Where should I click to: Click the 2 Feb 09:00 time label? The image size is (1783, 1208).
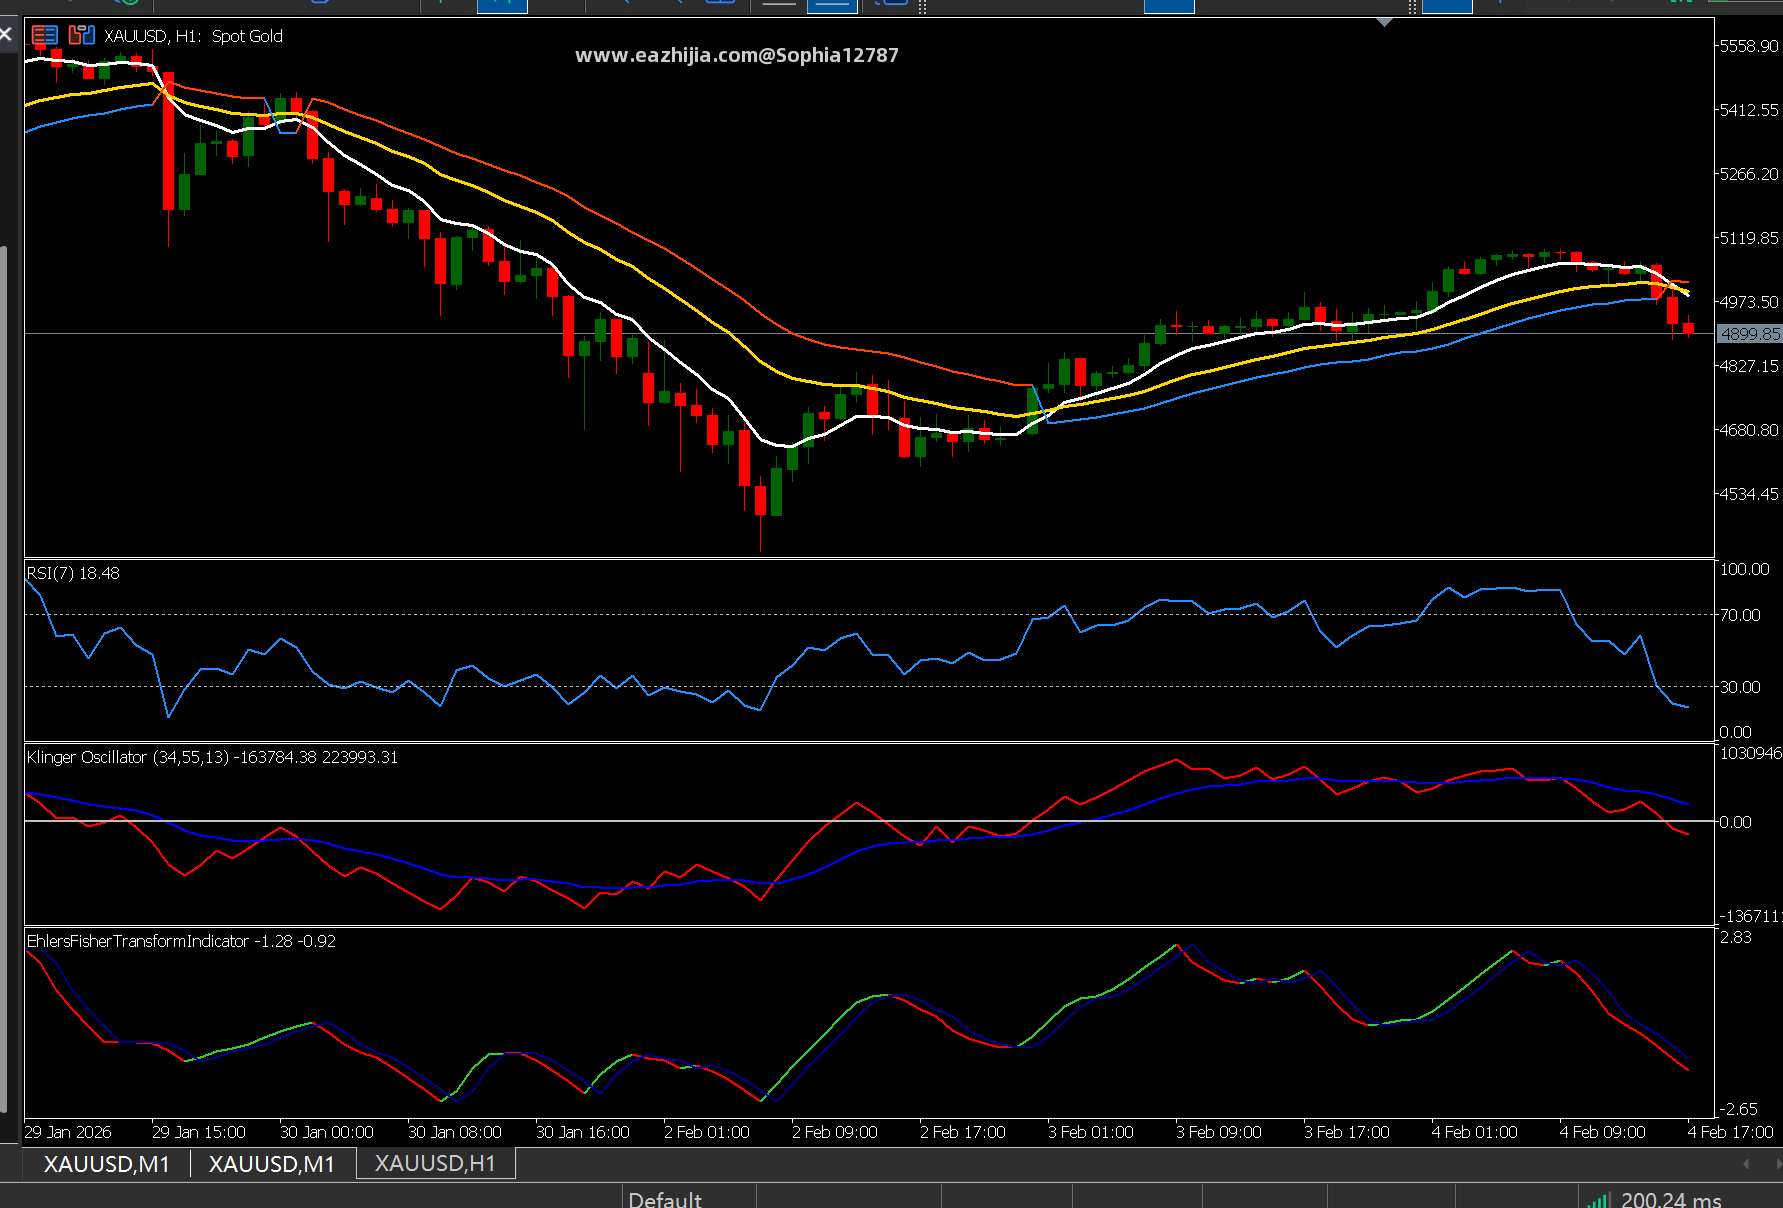835,1132
